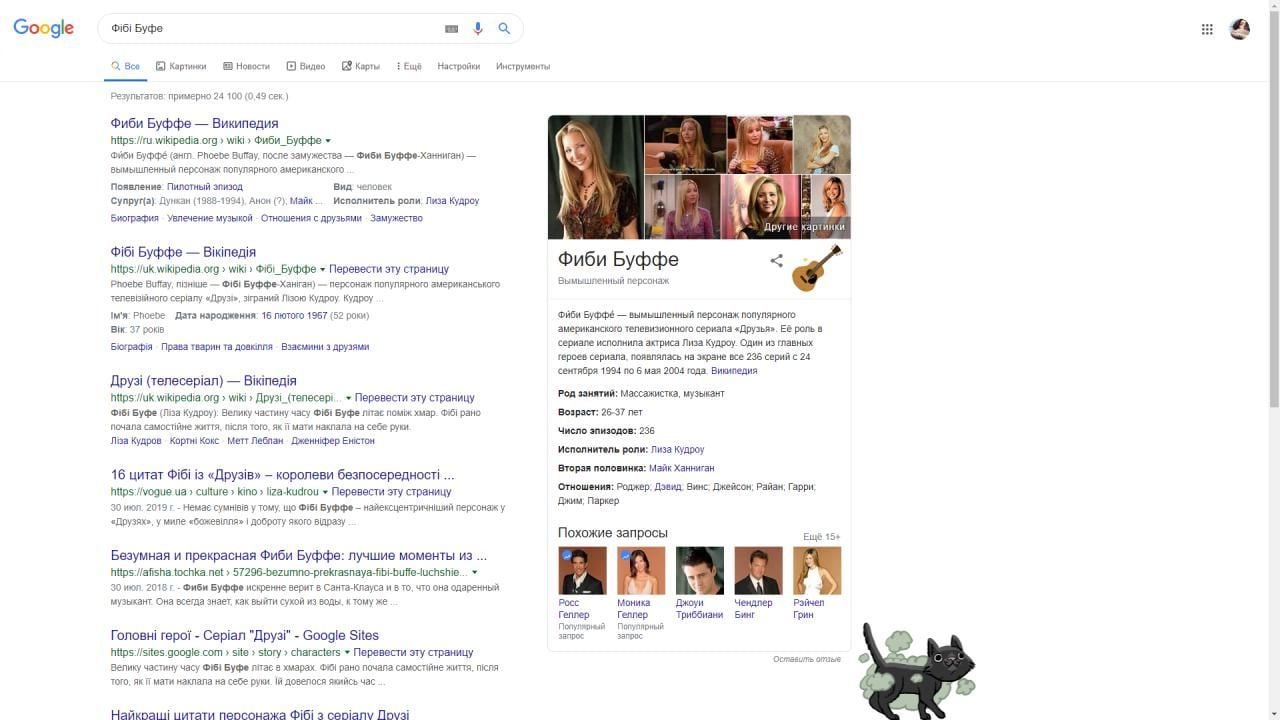The image size is (1280, 720).
Task: Click the blue search magnifier button
Action: coord(504,29)
